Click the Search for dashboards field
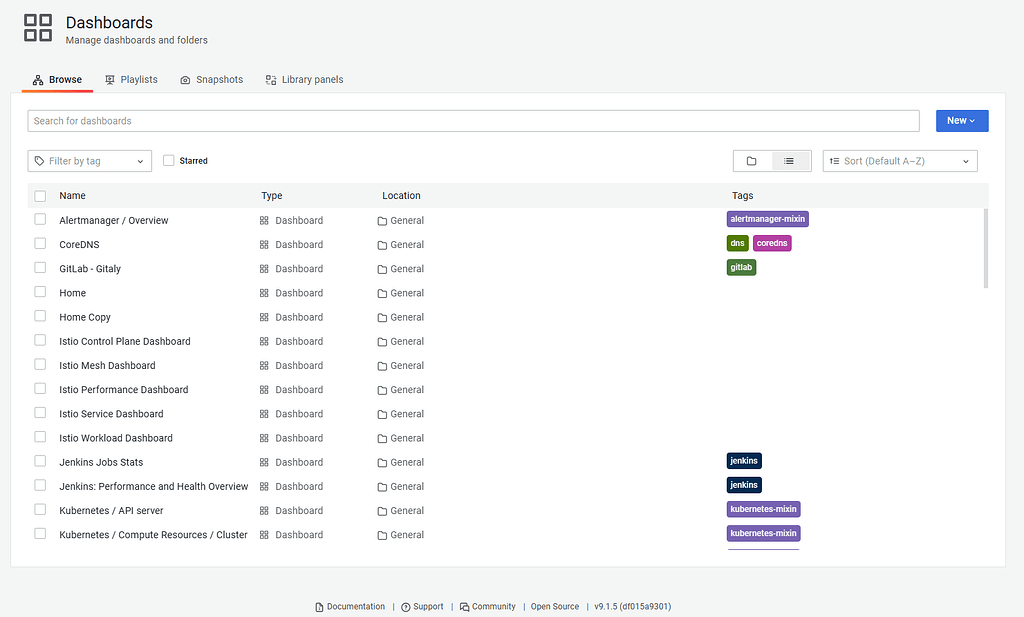 [x=473, y=121]
